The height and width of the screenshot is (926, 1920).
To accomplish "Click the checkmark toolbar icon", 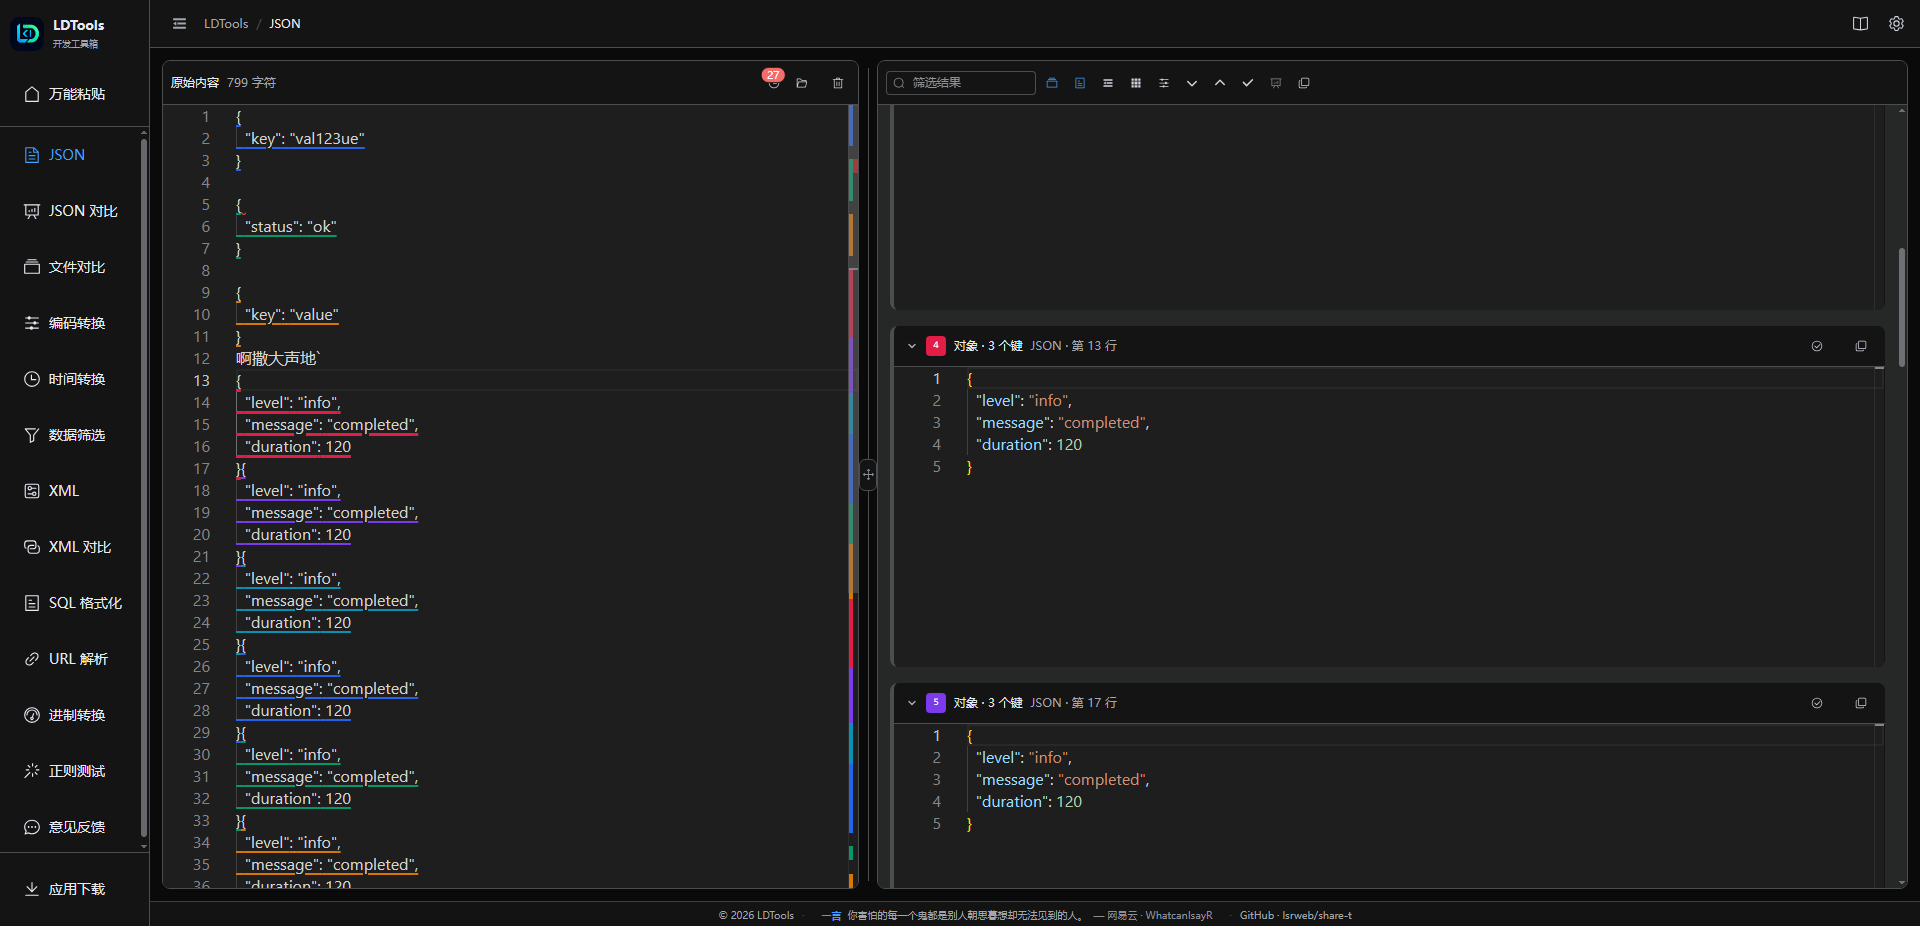I will 1248,83.
